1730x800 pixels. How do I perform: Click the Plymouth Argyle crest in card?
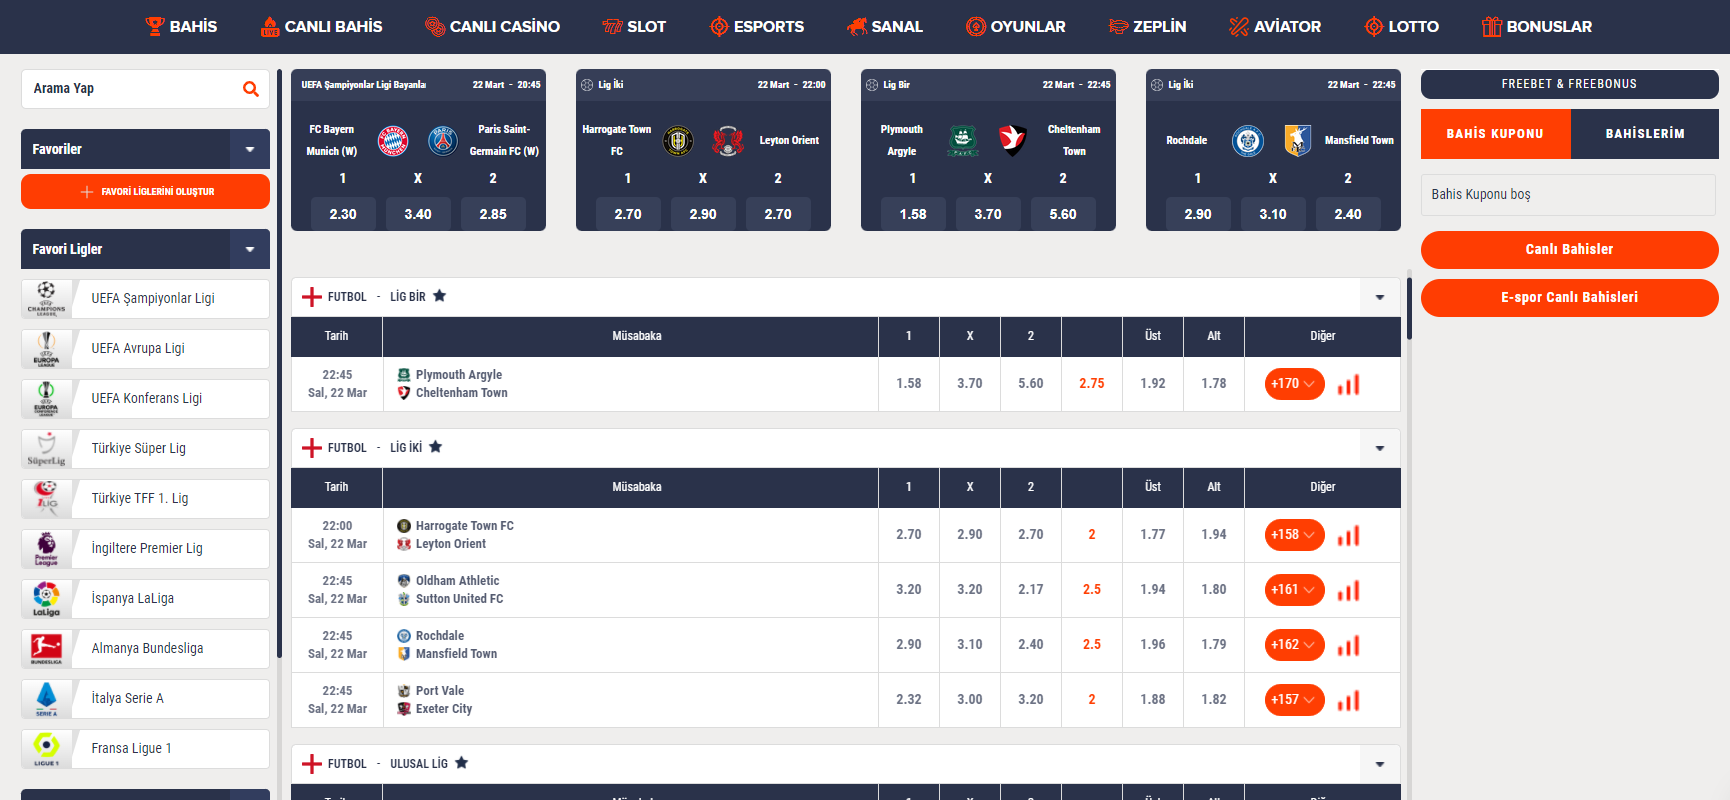click(963, 141)
